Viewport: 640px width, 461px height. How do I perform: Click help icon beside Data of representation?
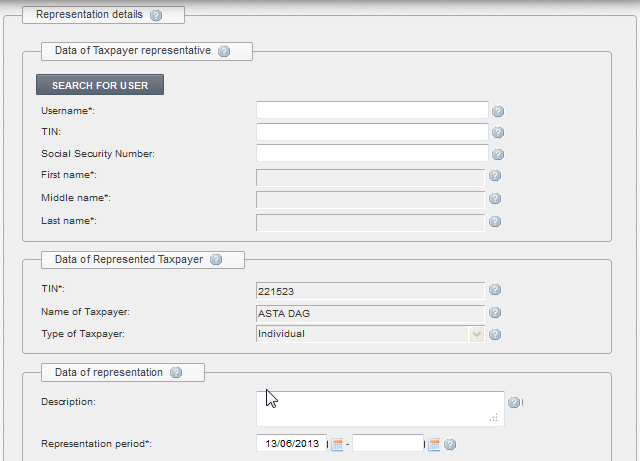tap(176, 372)
